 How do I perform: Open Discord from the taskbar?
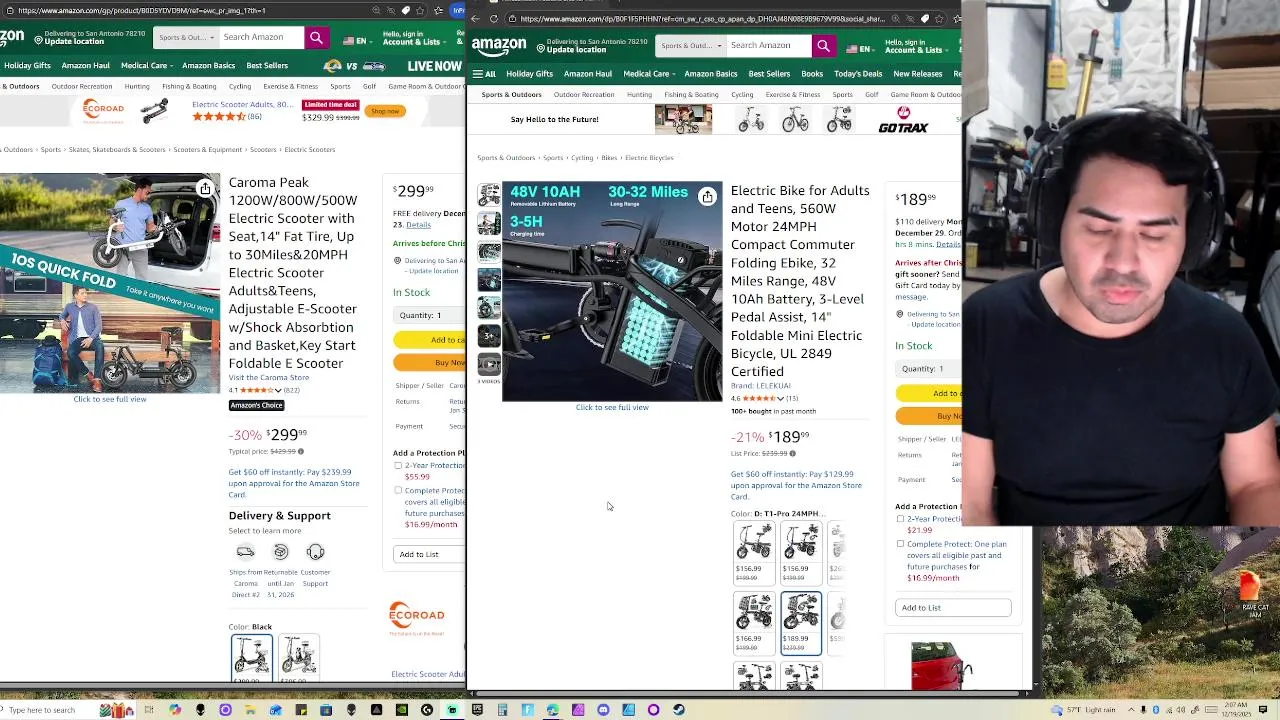[603, 710]
